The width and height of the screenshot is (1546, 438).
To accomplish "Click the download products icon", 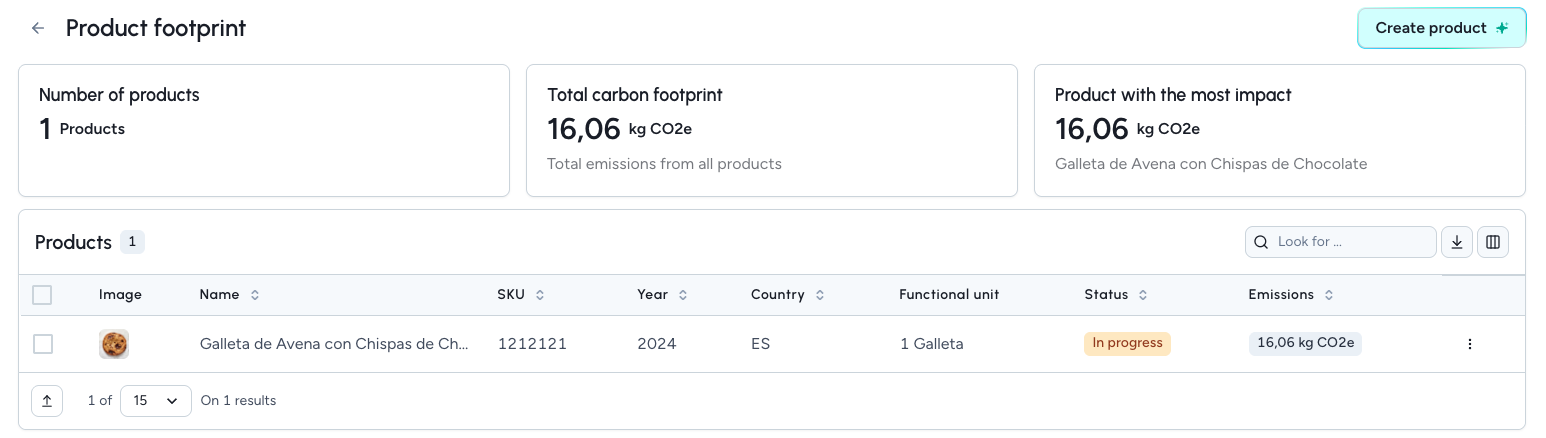I will 1457,242.
